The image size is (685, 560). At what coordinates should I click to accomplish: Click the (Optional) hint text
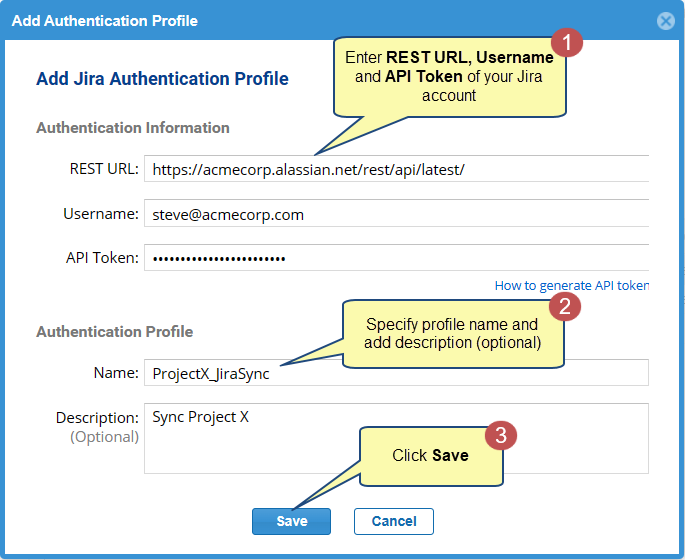104,437
